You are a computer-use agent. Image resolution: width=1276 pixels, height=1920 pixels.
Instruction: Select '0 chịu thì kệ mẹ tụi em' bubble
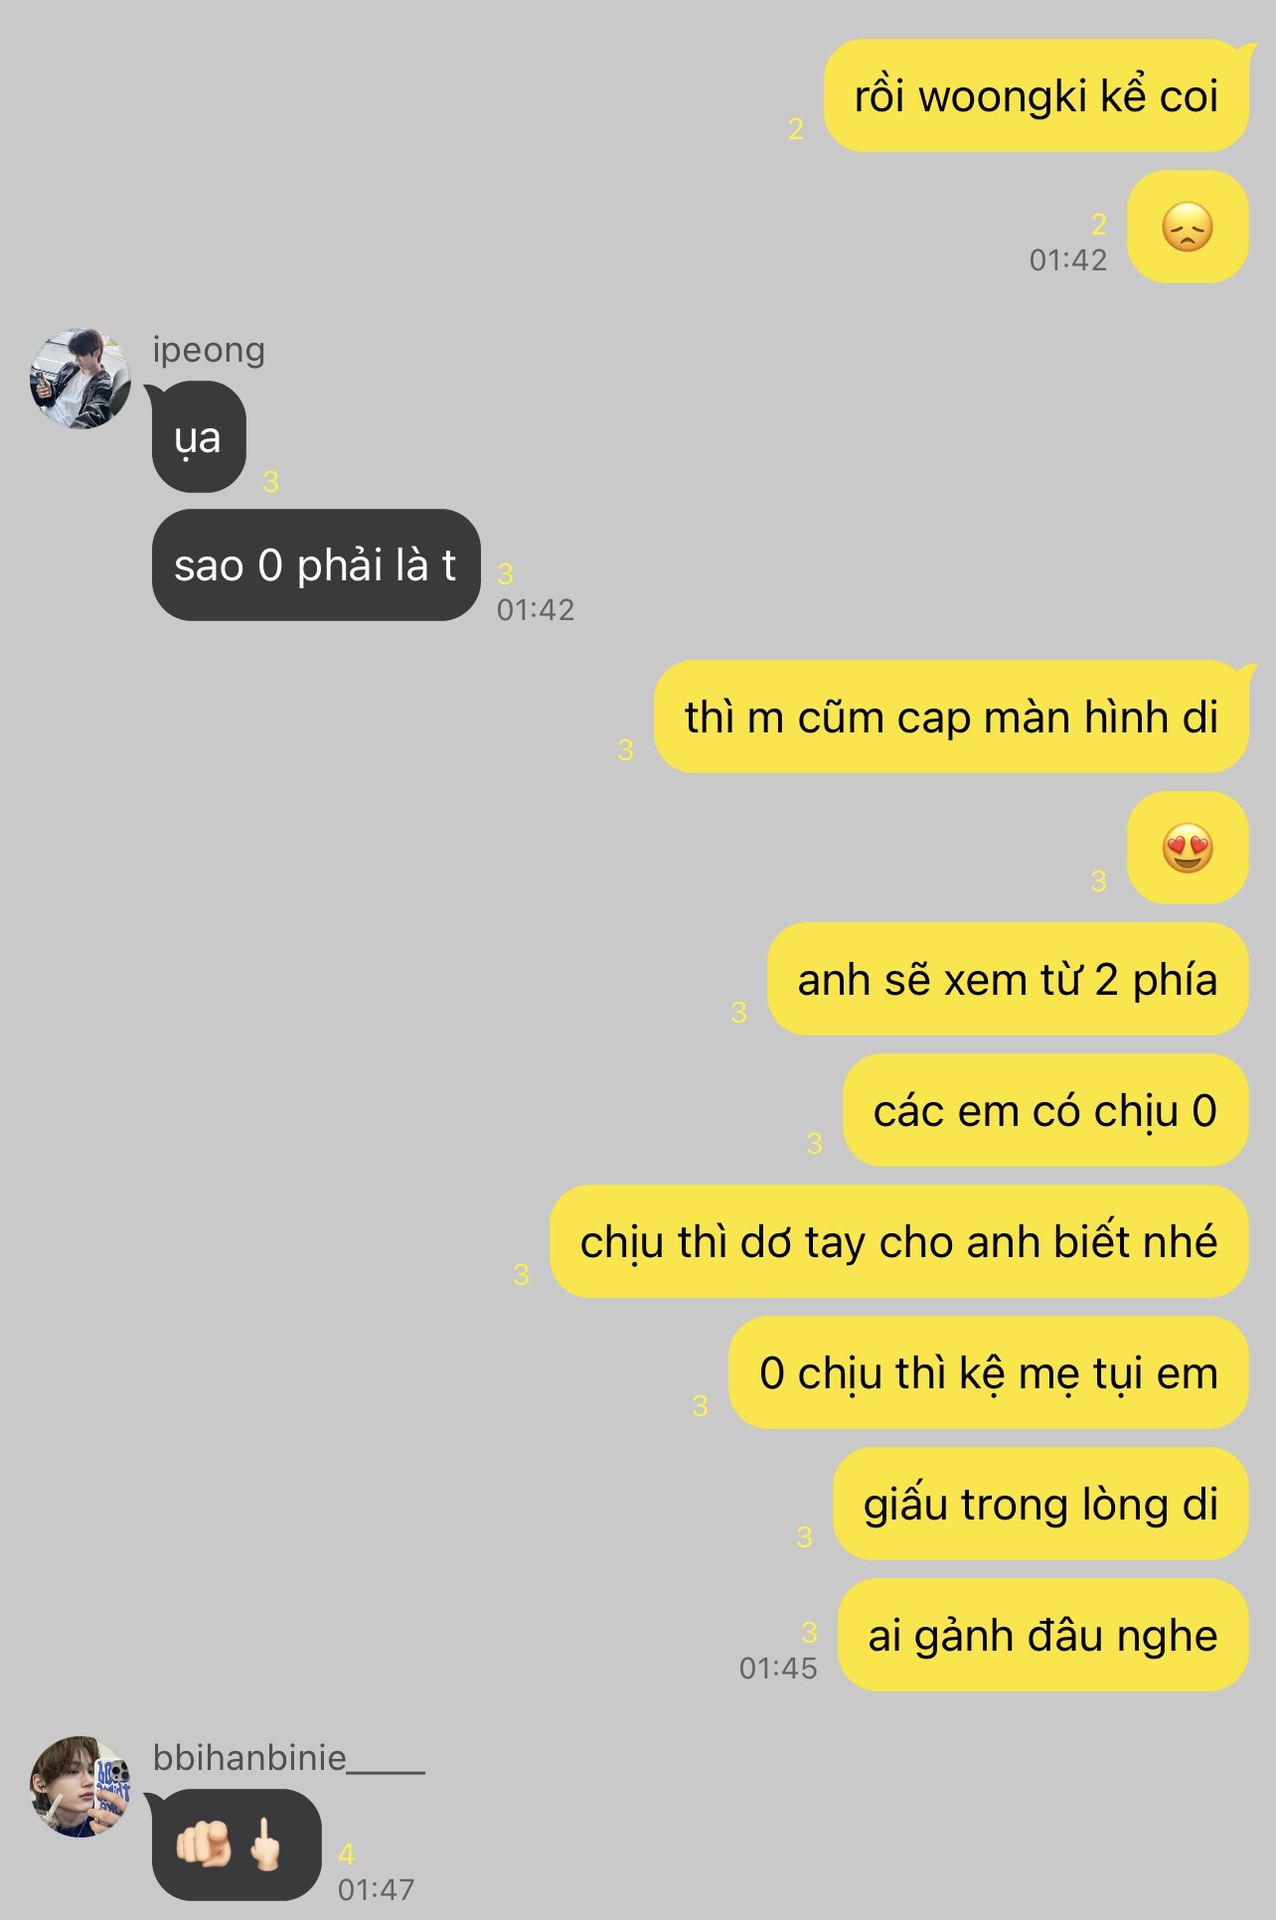[x=988, y=1372]
